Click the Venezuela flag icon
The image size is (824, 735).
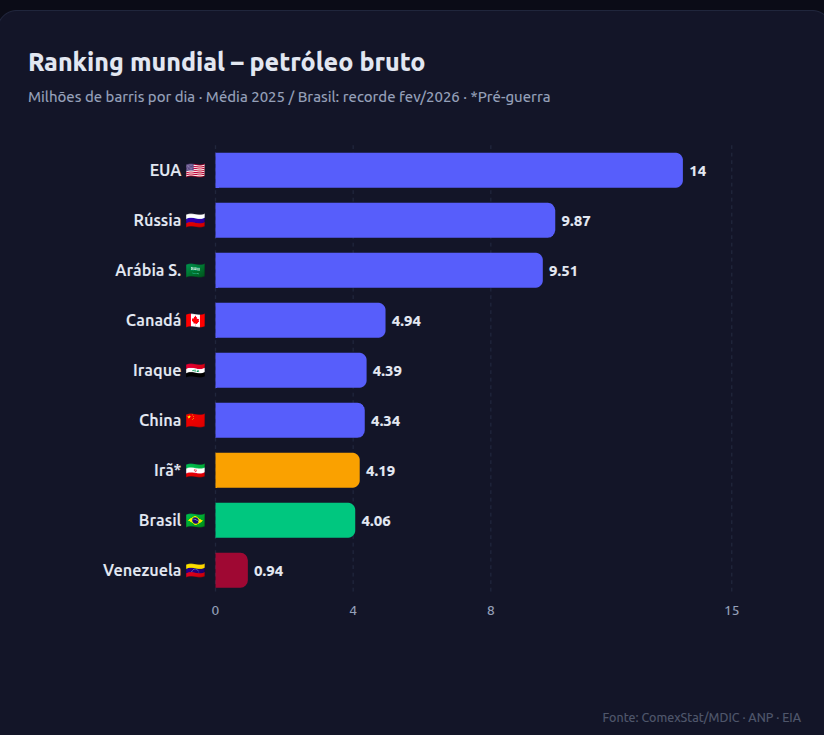tap(195, 571)
